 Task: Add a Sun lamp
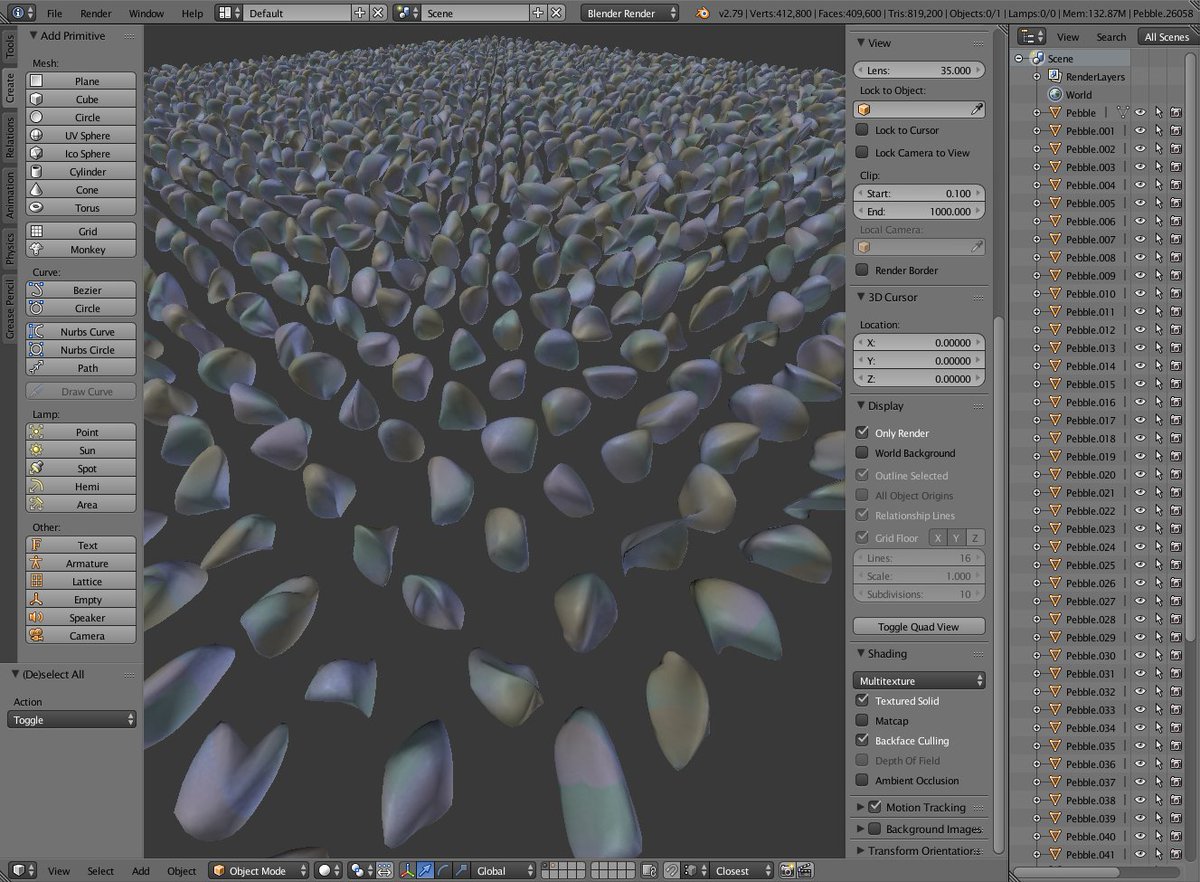click(81, 450)
